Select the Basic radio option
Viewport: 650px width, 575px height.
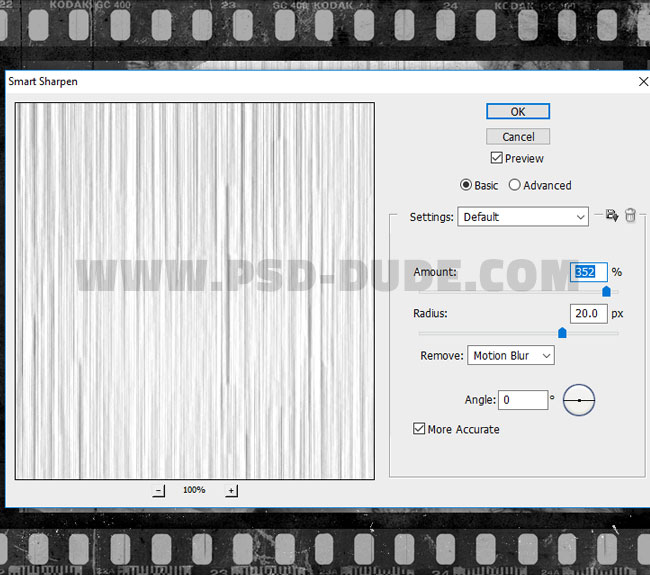[x=466, y=185]
